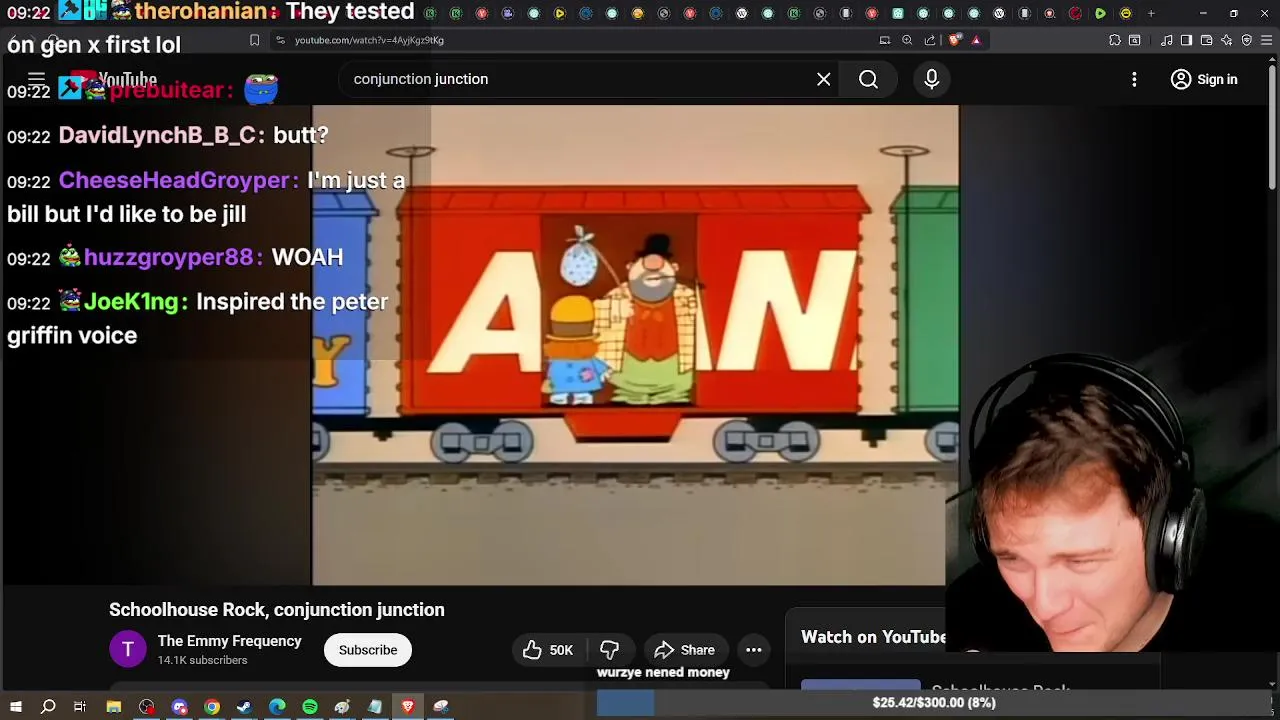The image size is (1280, 720).
Task: Click the YouTube logo
Action: pos(113,80)
